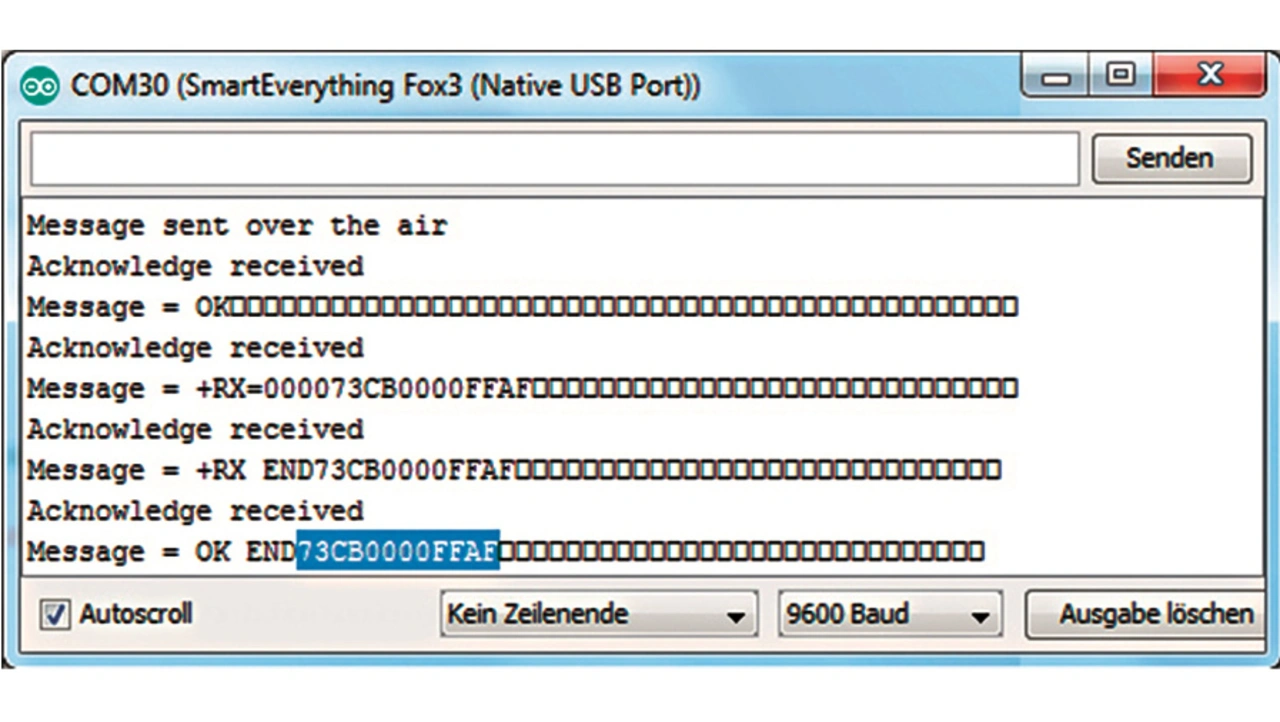Expand the 9600 Baud rate dropdown
Viewport: 1280px width, 722px height.
[x=890, y=614]
